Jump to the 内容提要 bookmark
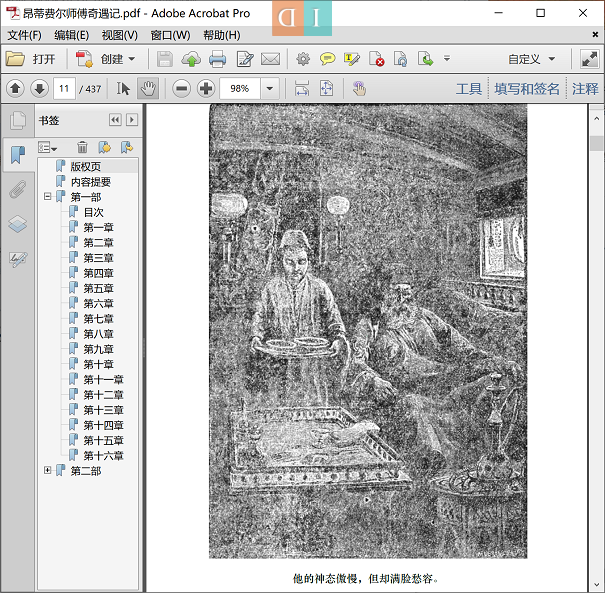Image resolution: width=605 pixels, height=593 pixels. point(91,182)
